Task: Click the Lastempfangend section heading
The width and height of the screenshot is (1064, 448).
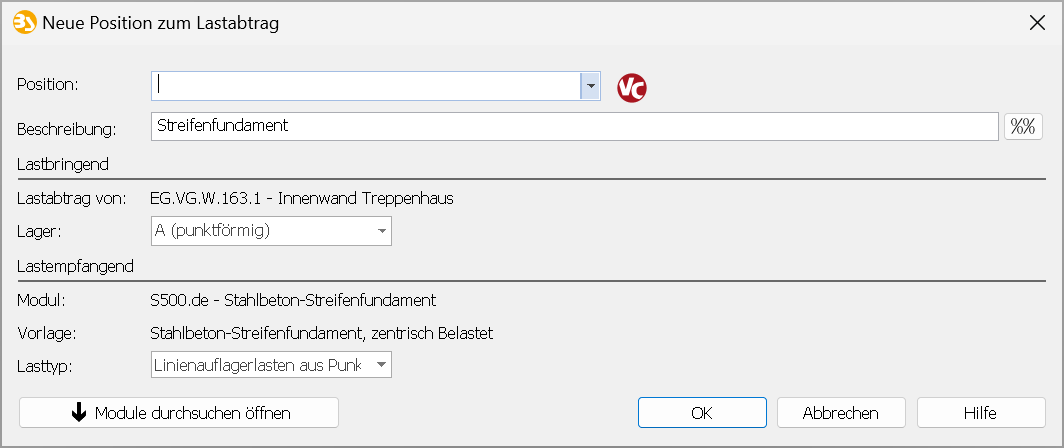Action: (x=75, y=266)
